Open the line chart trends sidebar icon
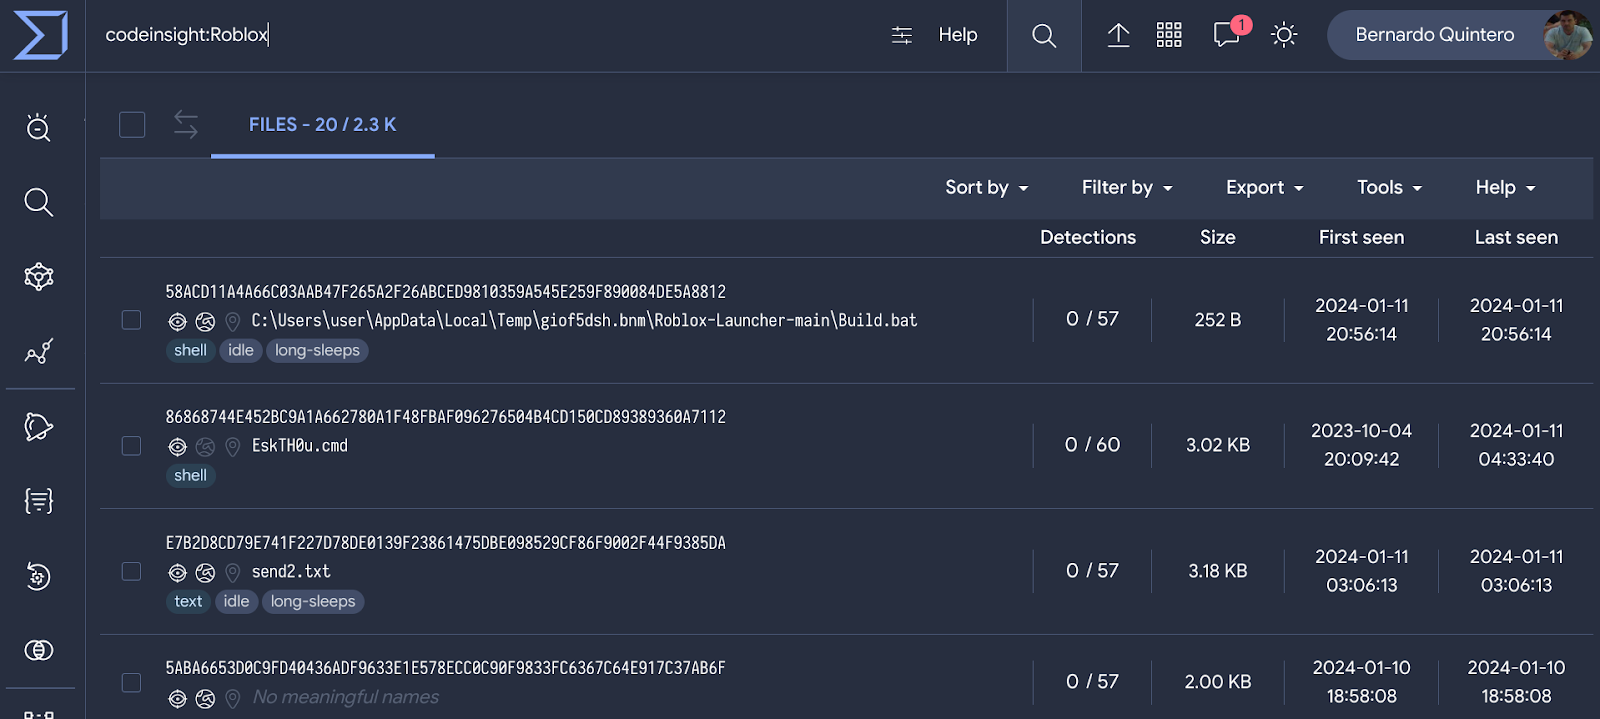This screenshot has width=1600, height=719. [x=38, y=351]
